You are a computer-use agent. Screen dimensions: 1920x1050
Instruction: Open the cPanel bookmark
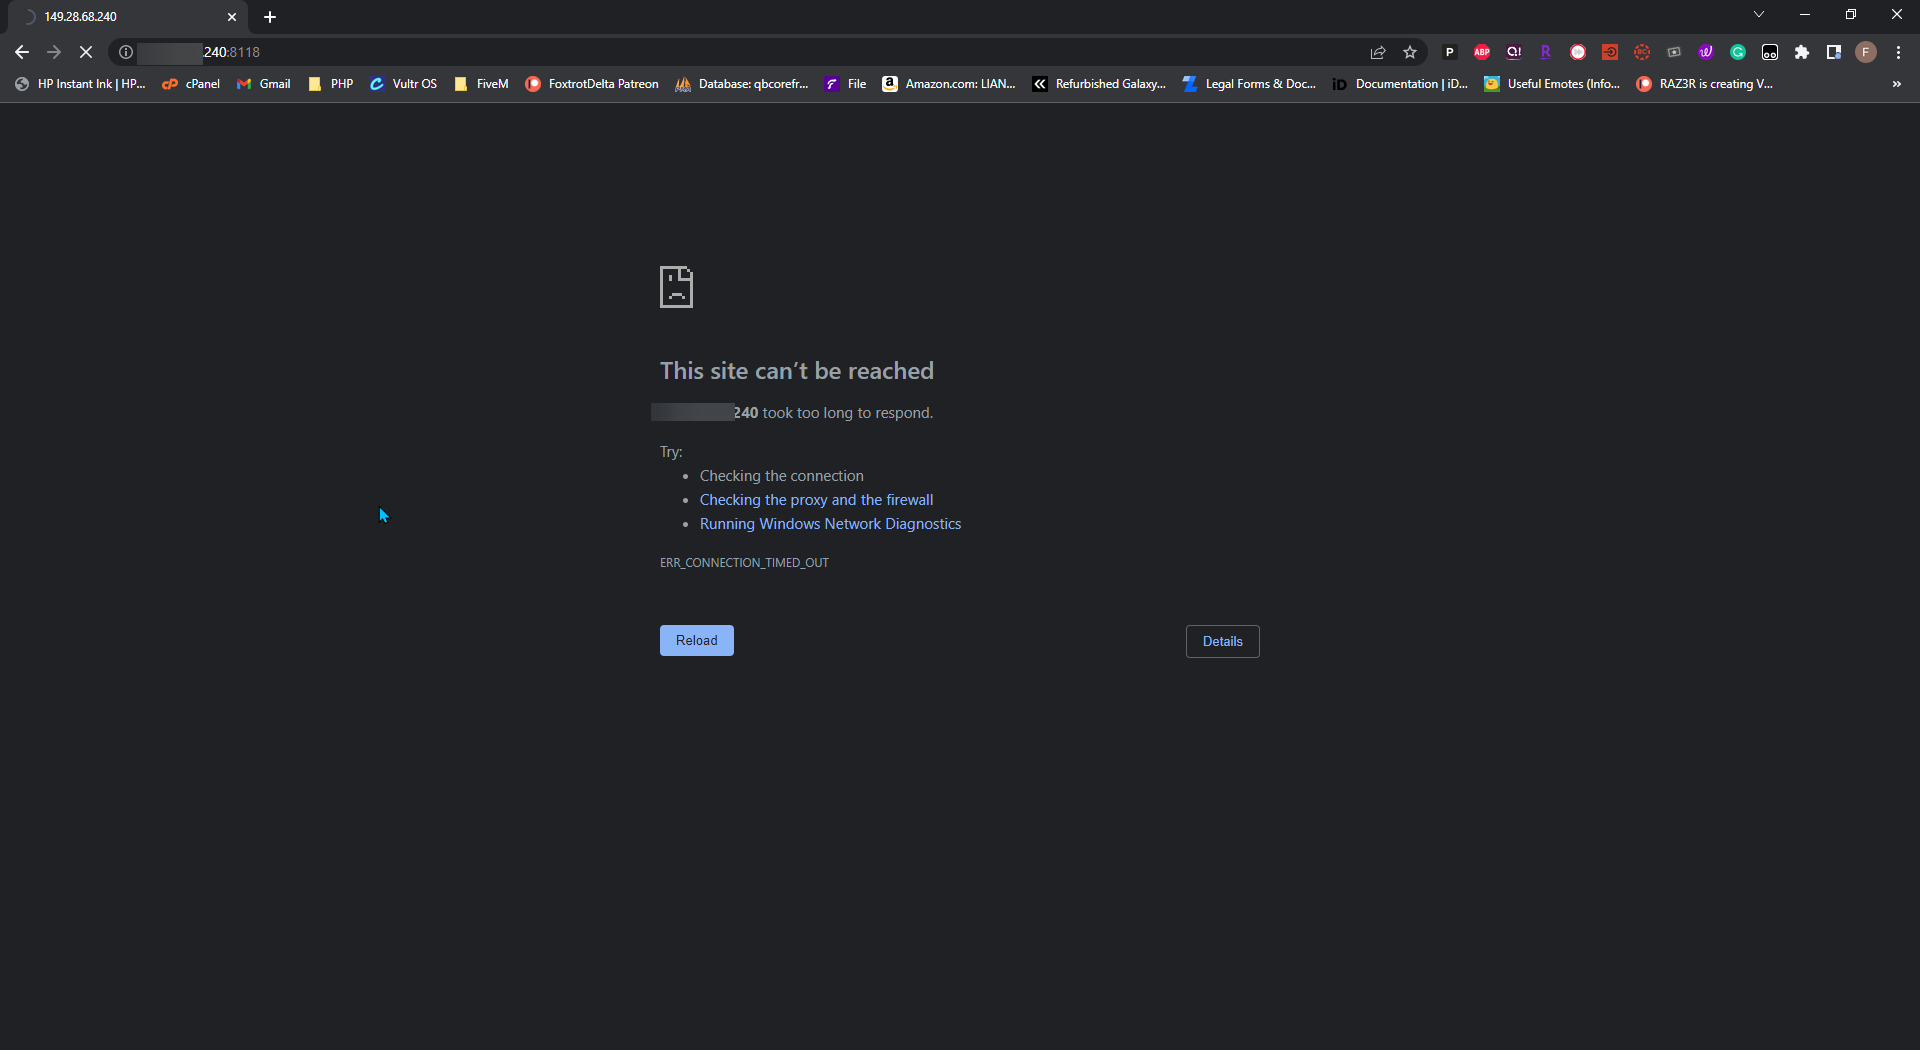[x=191, y=84]
